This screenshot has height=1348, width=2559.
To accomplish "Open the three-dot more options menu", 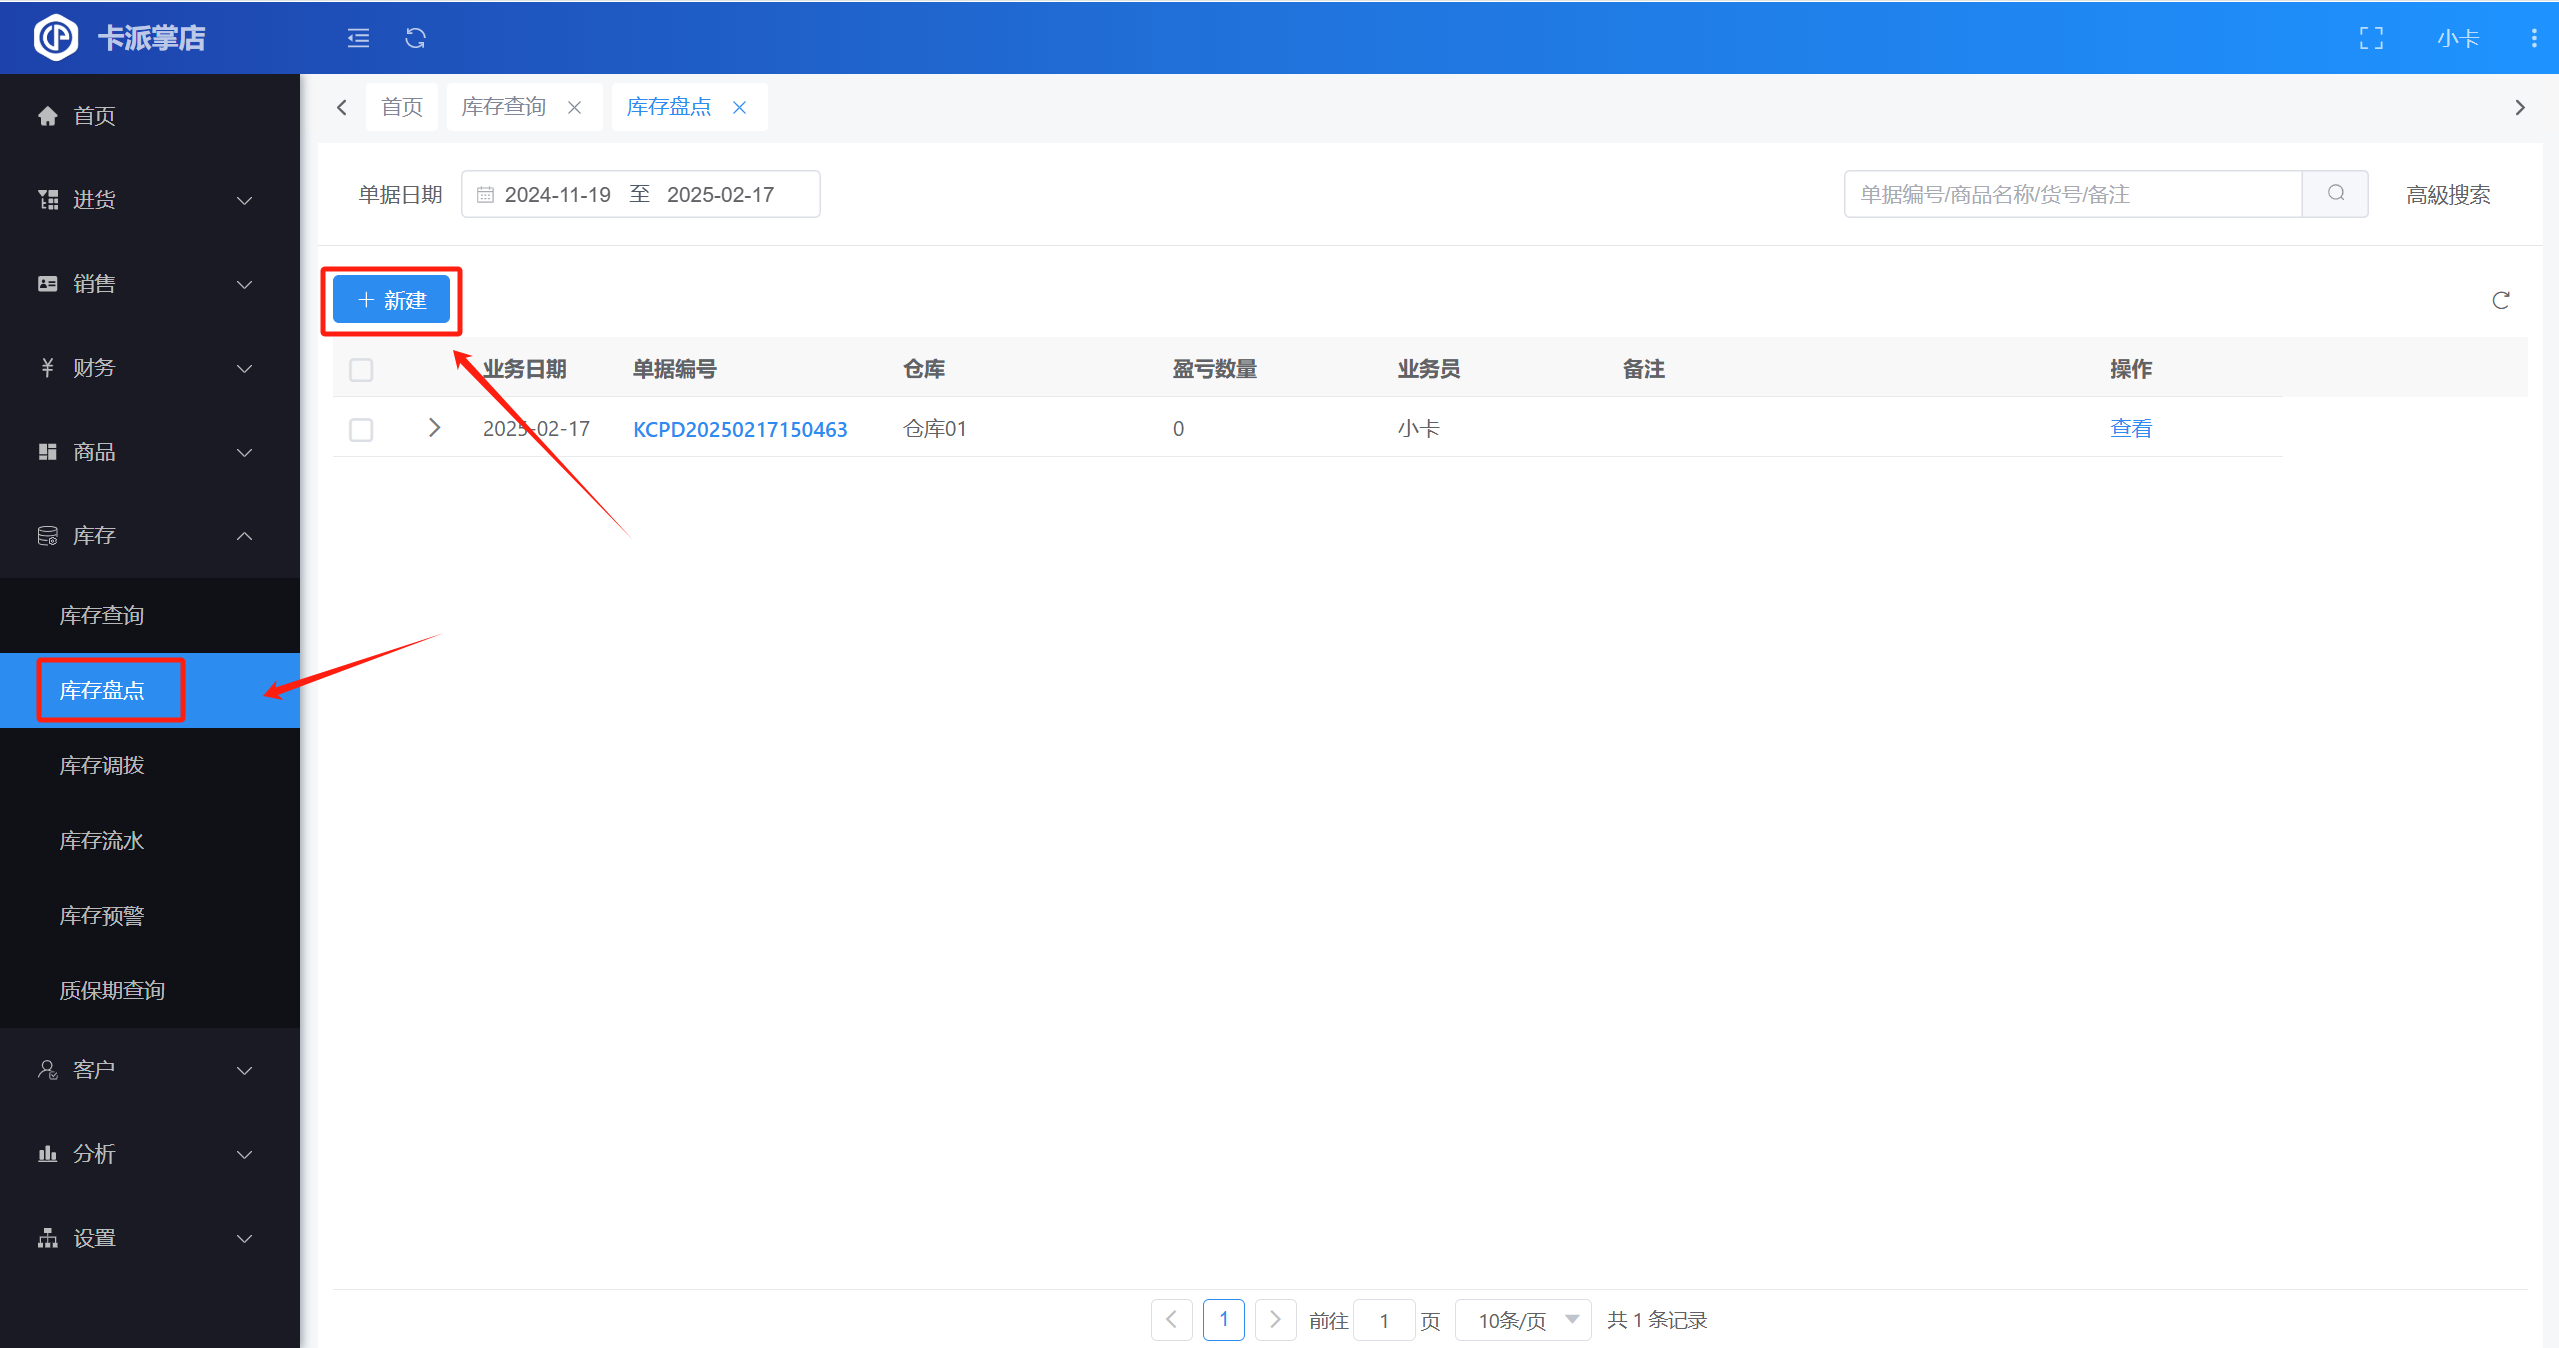I will 2533,38.
